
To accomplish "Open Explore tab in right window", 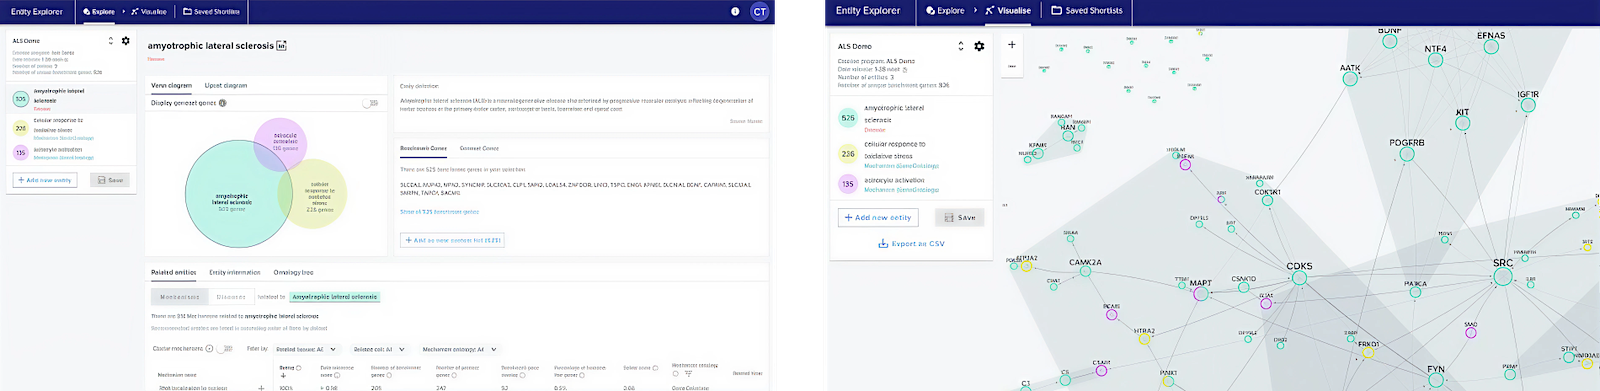I will [946, 11].
